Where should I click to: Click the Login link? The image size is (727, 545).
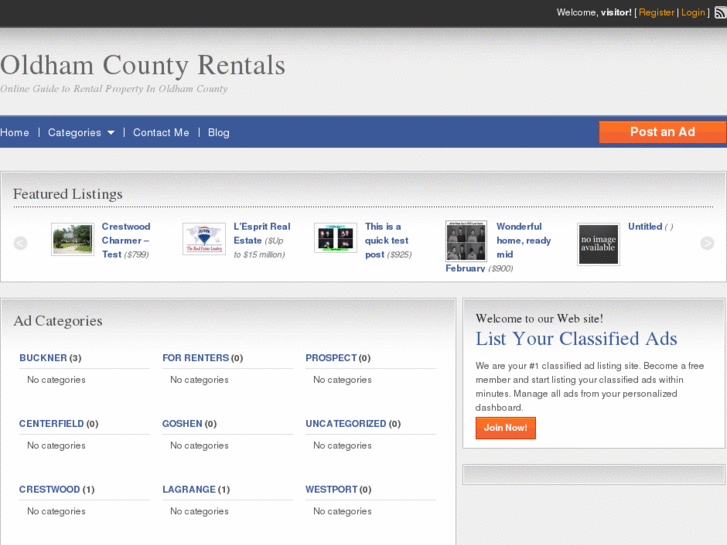click(693, 13)
